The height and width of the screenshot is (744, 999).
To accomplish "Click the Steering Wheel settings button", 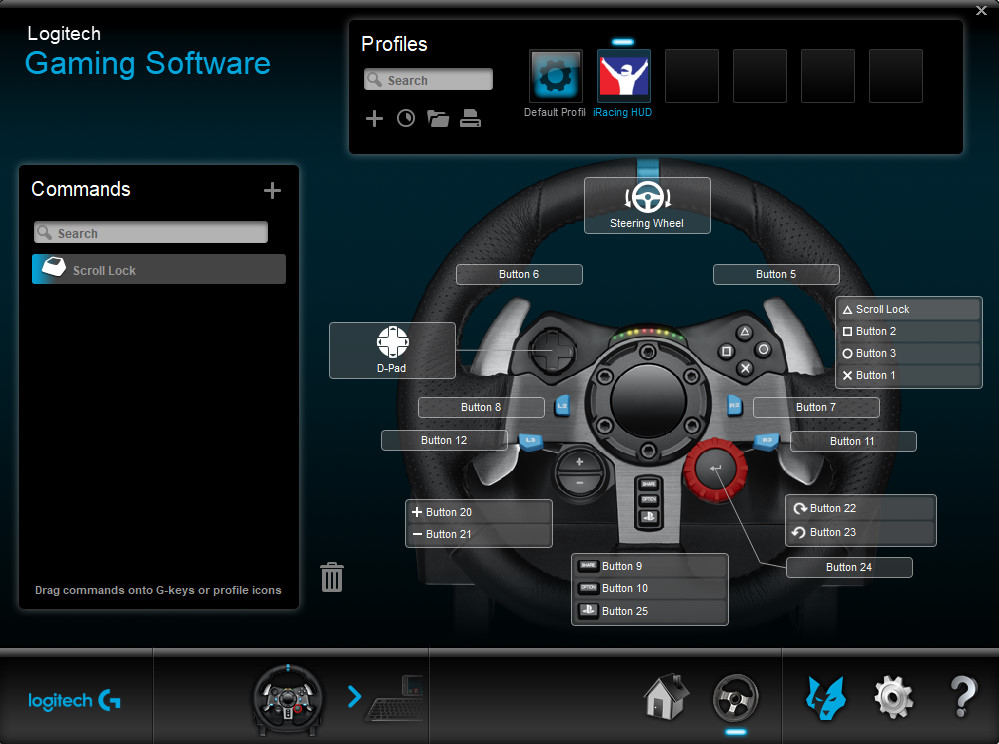I will 647,205.
